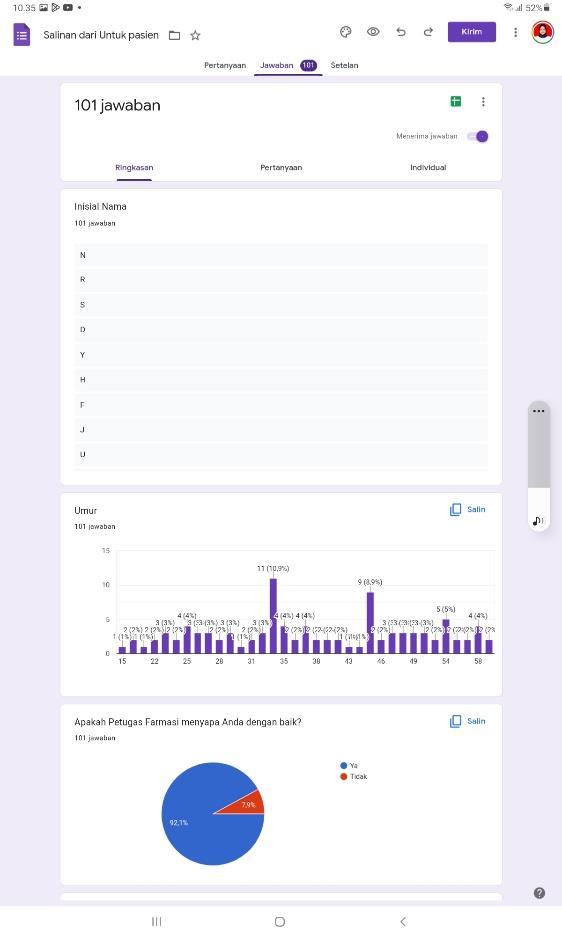Screen dimensions: 562x936
Task: Tap the Android back navigation button
Action: pos(403,921)
